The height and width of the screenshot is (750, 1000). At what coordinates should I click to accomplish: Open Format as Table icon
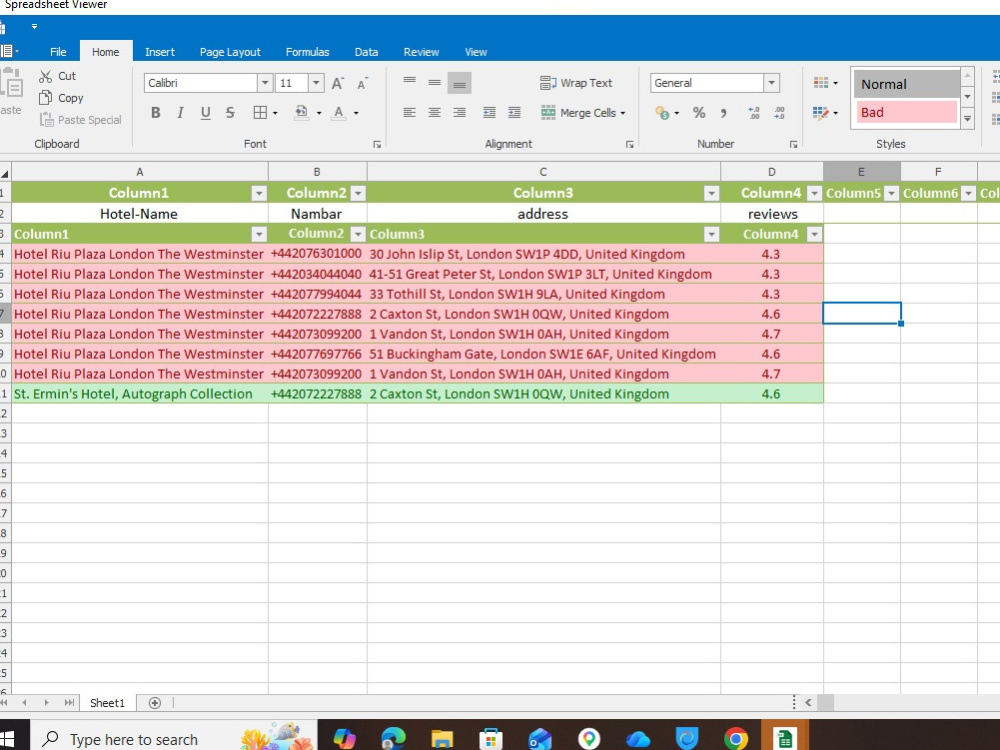[x=821, y=113]
